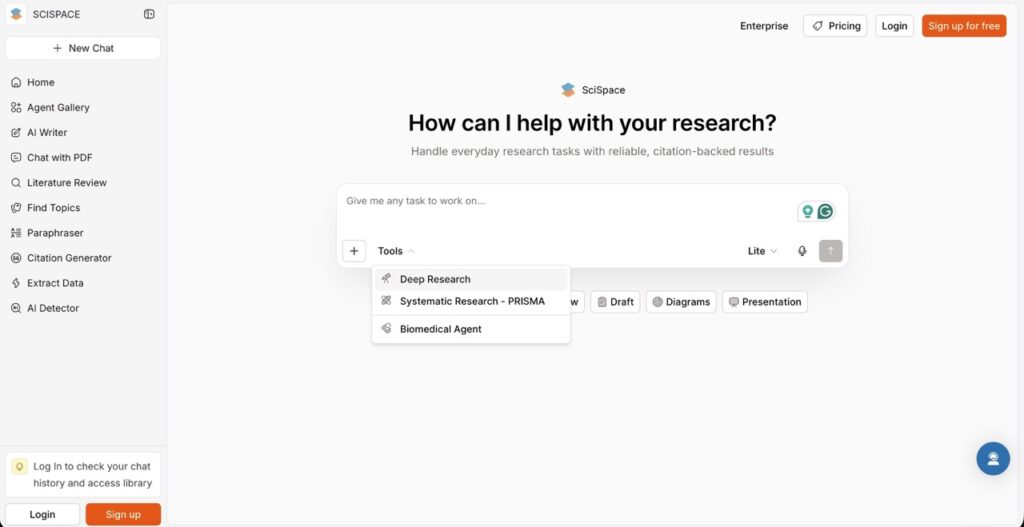Start a New Chat
1024x527 pixels.
point(83,48)
